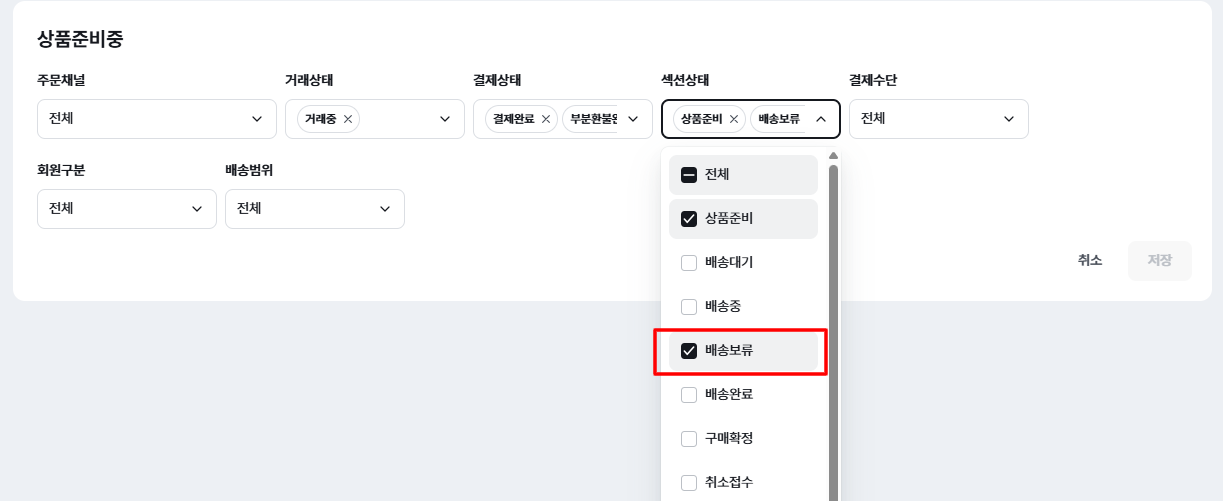1223x501 pixels.
Task: Open the 결제상태 dropdown chevron
Action: coord(633,119)
